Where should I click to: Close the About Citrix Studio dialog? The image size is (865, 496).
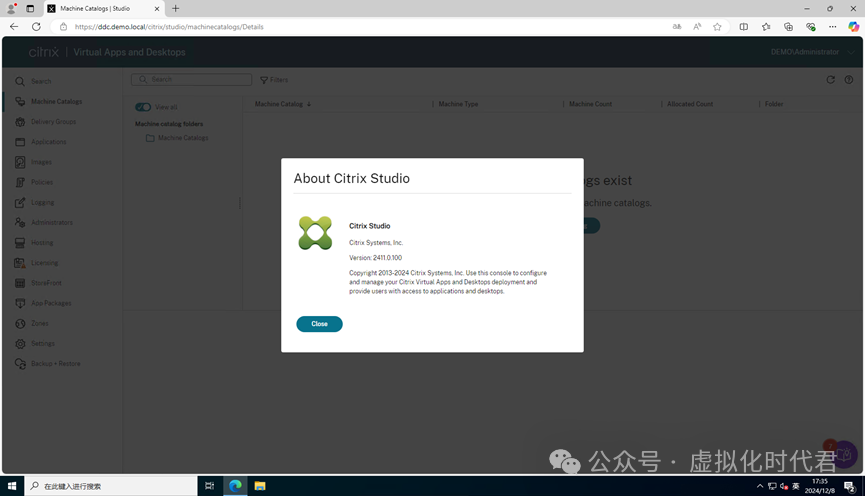[319, 324]
